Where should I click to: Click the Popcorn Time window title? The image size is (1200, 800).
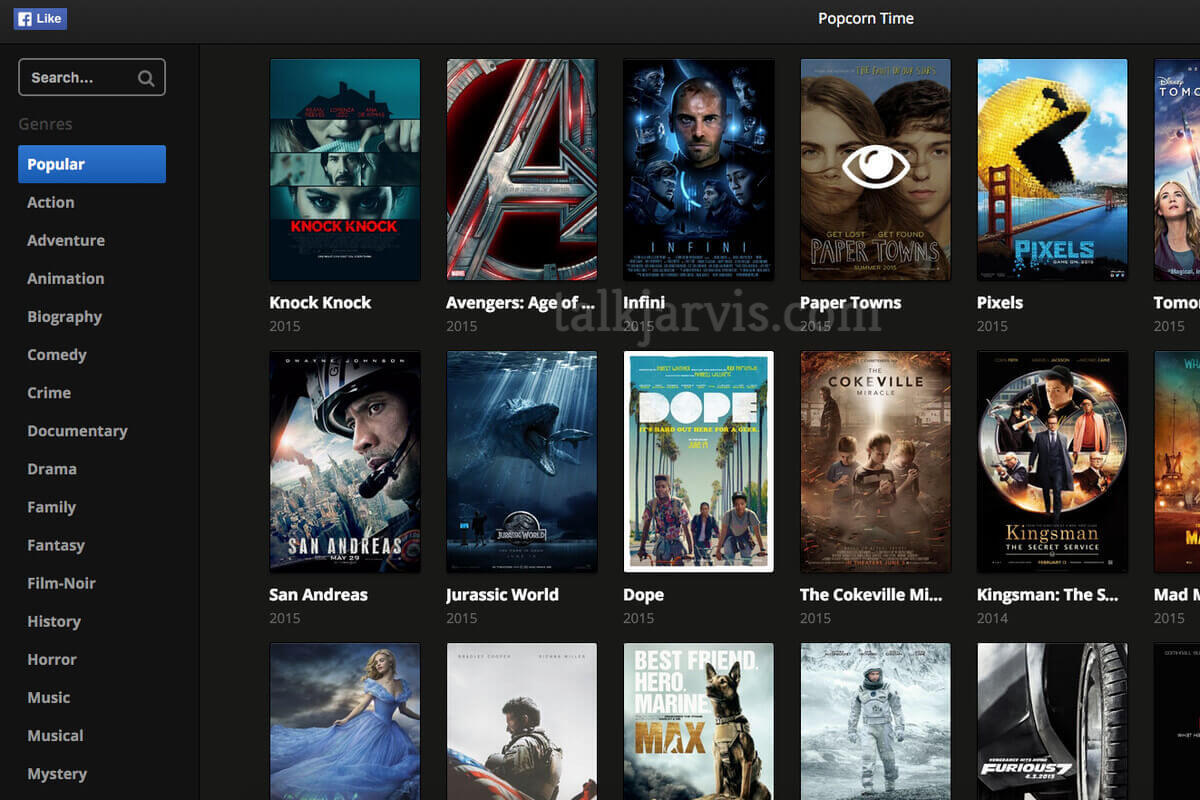coord(866,18)
